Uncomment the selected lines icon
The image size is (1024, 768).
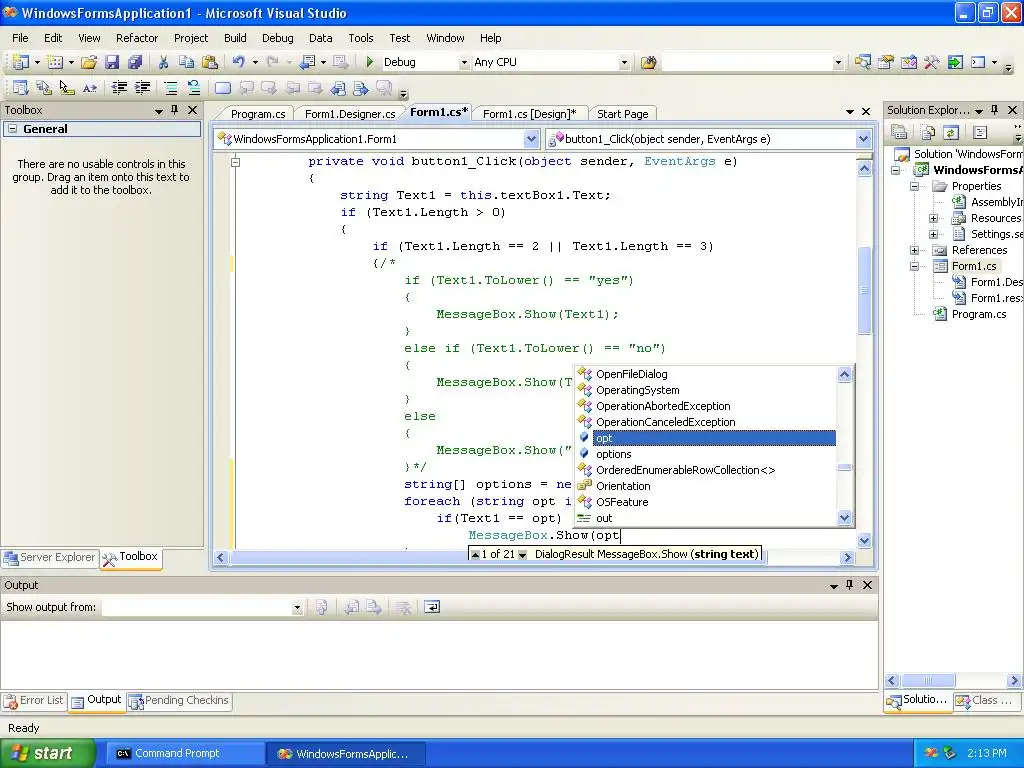pyautogui.click(x=194, y=88)
